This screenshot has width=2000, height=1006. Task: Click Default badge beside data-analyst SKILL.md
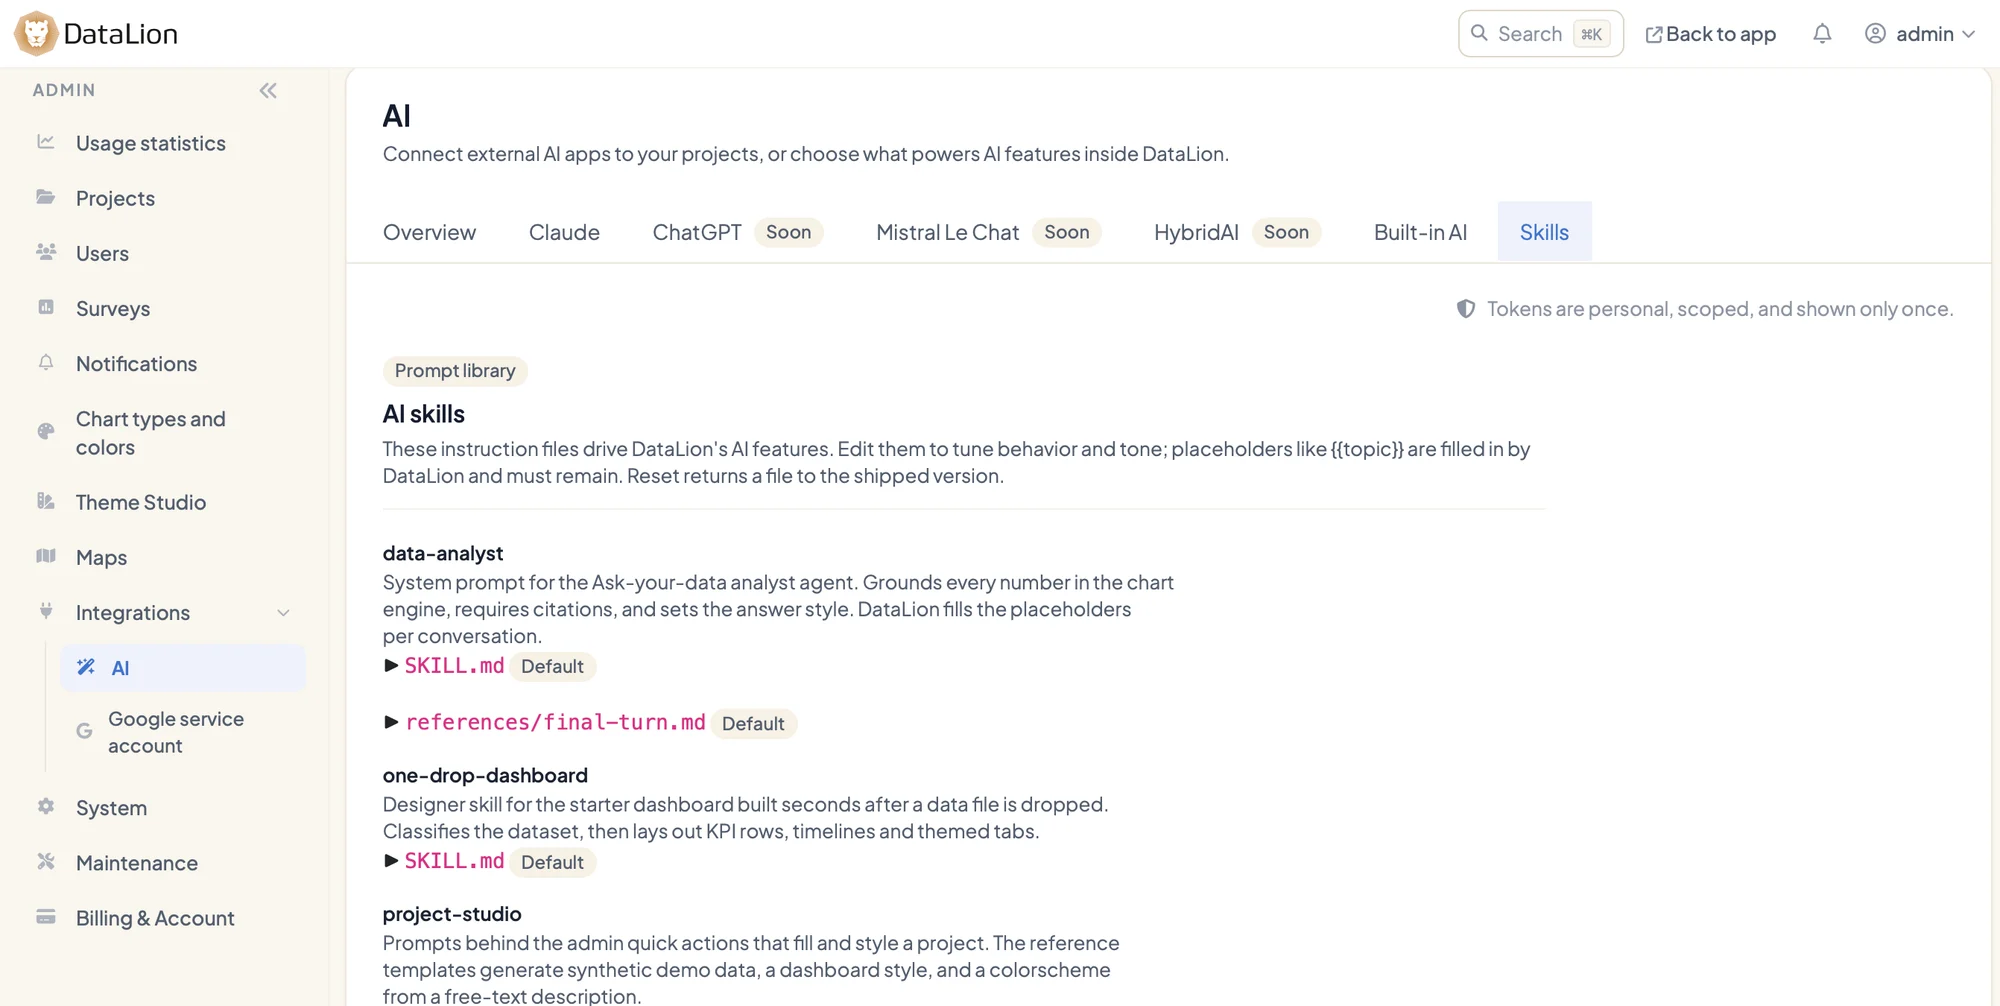coord(552,667)
